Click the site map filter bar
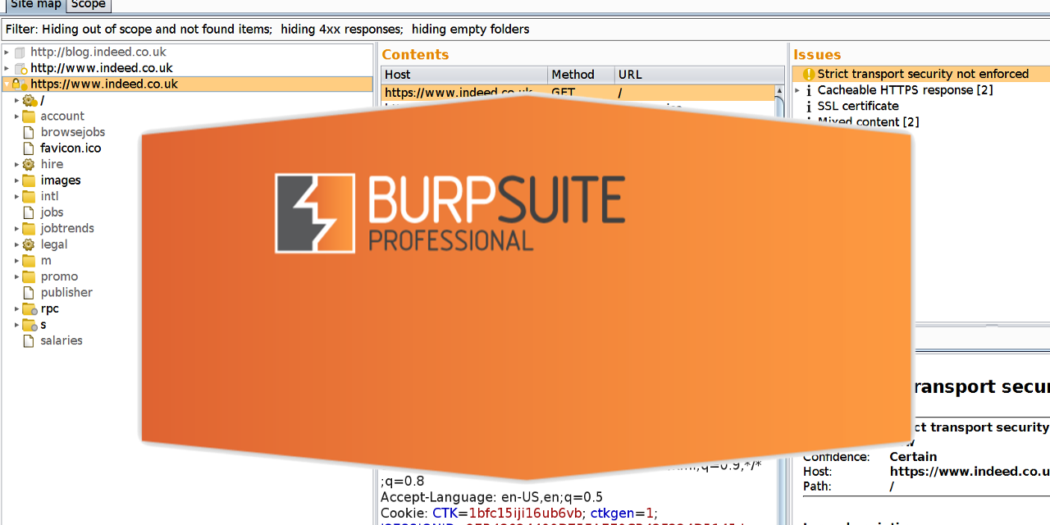 coord(525,29)
